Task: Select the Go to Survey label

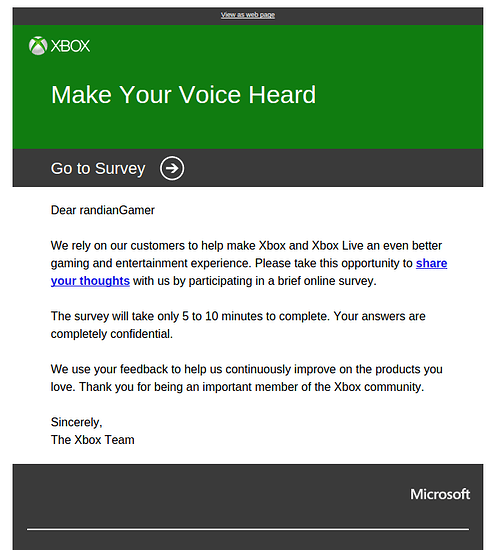Action: tap(98, 168)
